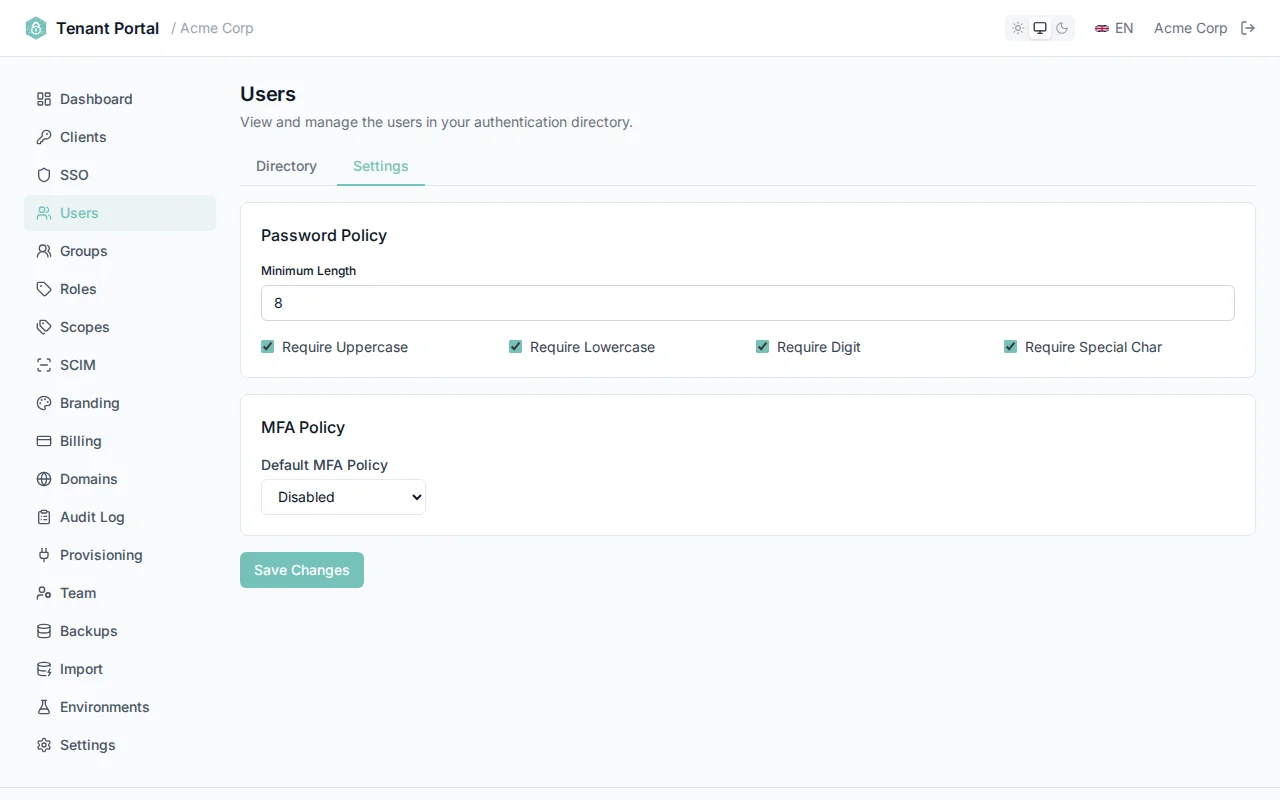Viewport: 1280px width, 800px height.
Task: Click the logout arrow icon
Action: (1248, 28)
